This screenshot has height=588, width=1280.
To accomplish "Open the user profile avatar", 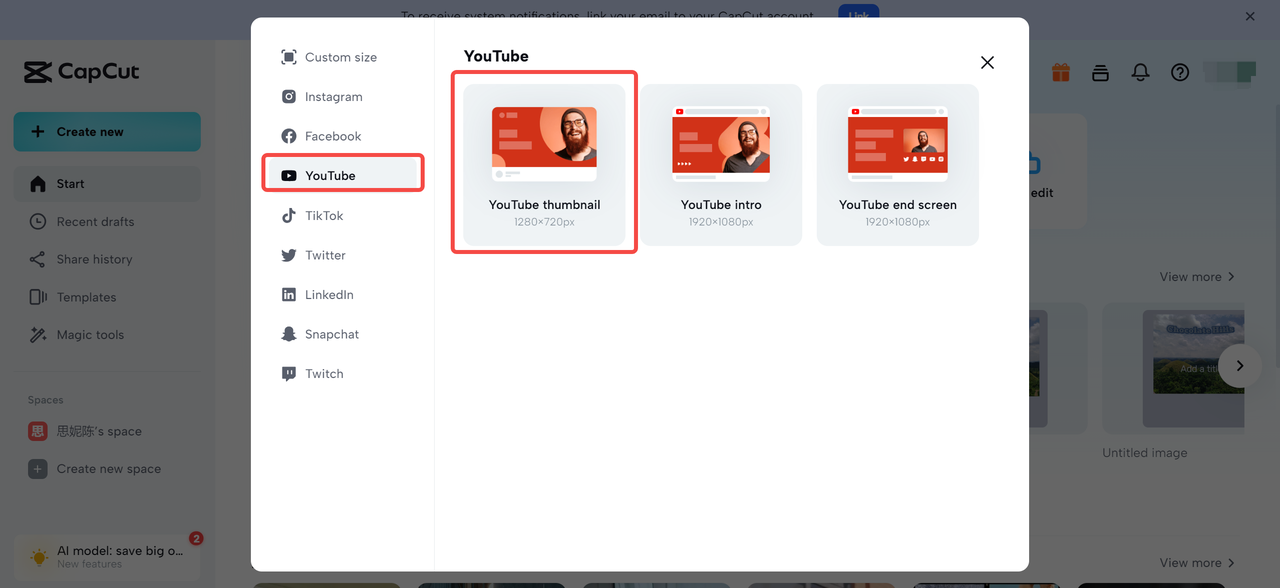I will tap(1231, 72).
